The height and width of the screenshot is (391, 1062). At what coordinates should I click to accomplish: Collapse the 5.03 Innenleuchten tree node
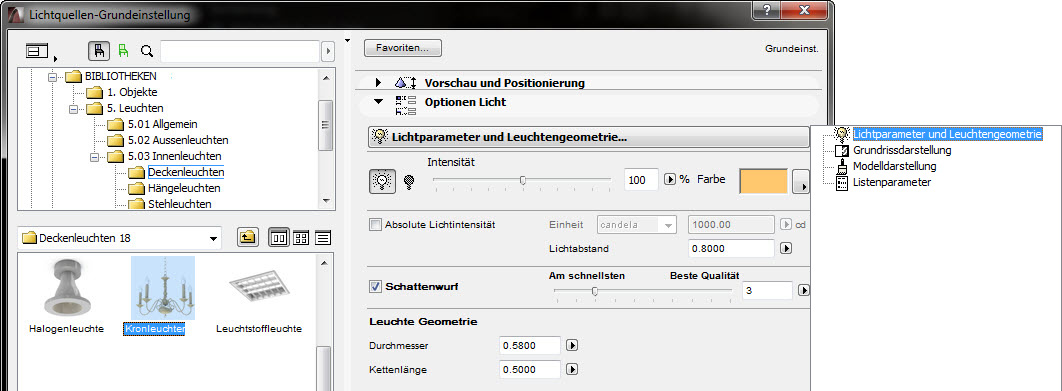(x=95, y=158)
